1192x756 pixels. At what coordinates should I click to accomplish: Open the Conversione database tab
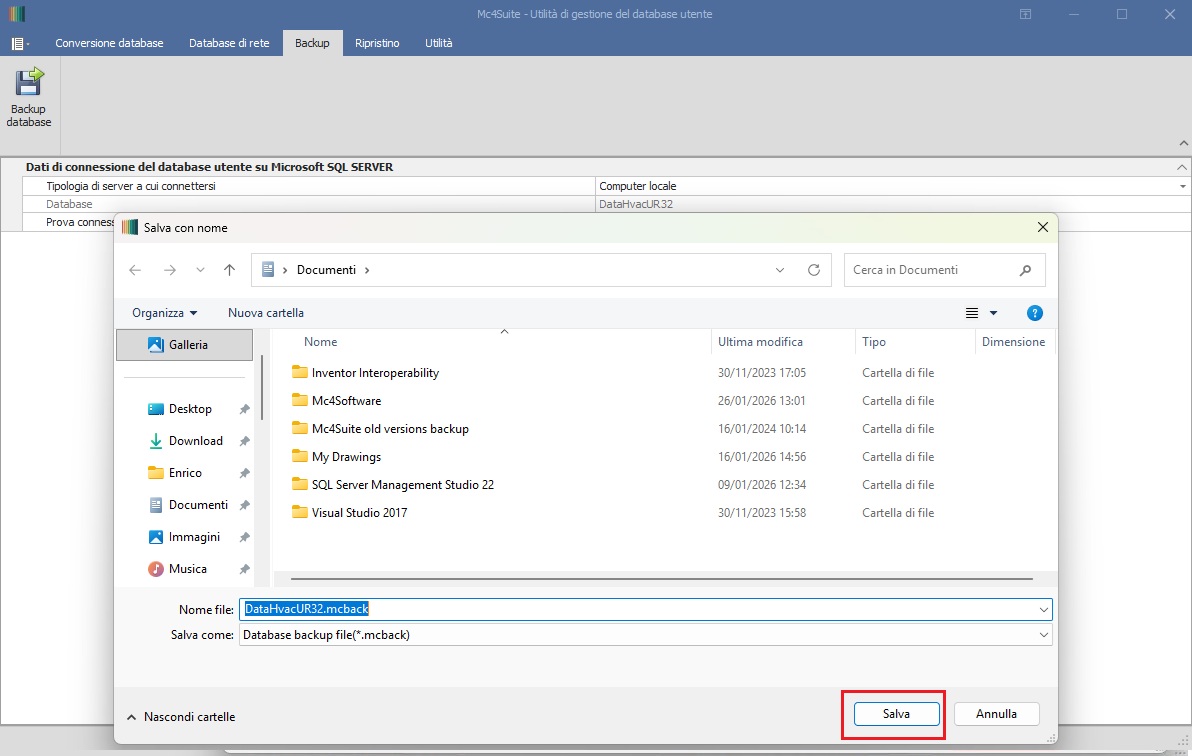tap(109, 44)
